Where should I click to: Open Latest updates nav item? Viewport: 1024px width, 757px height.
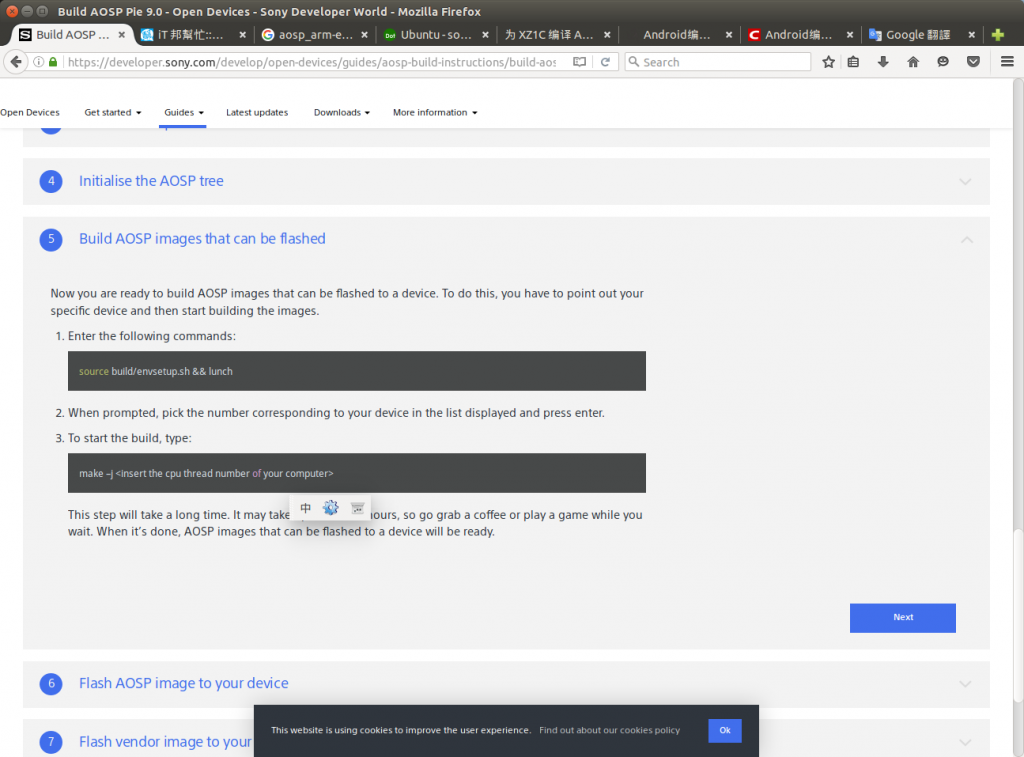point(257,112)
